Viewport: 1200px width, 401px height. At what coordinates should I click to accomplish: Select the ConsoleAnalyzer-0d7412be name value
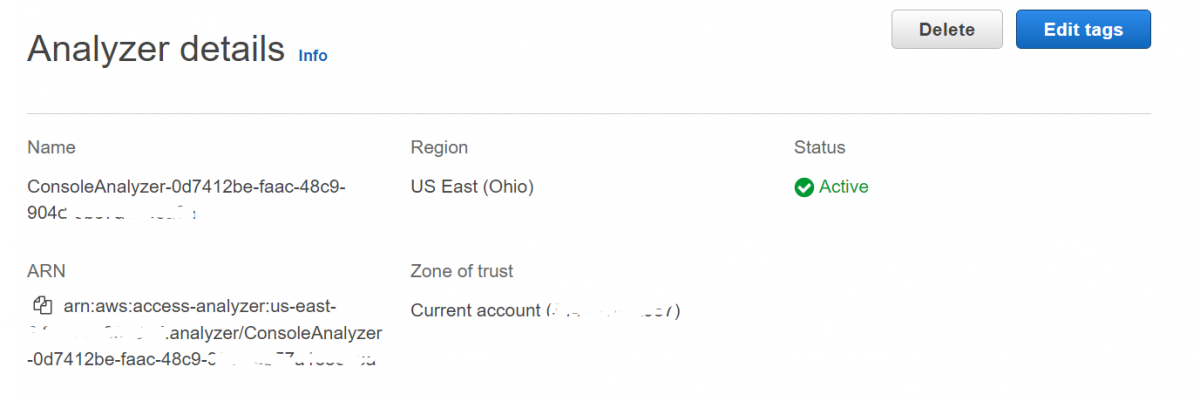[186, 187]
